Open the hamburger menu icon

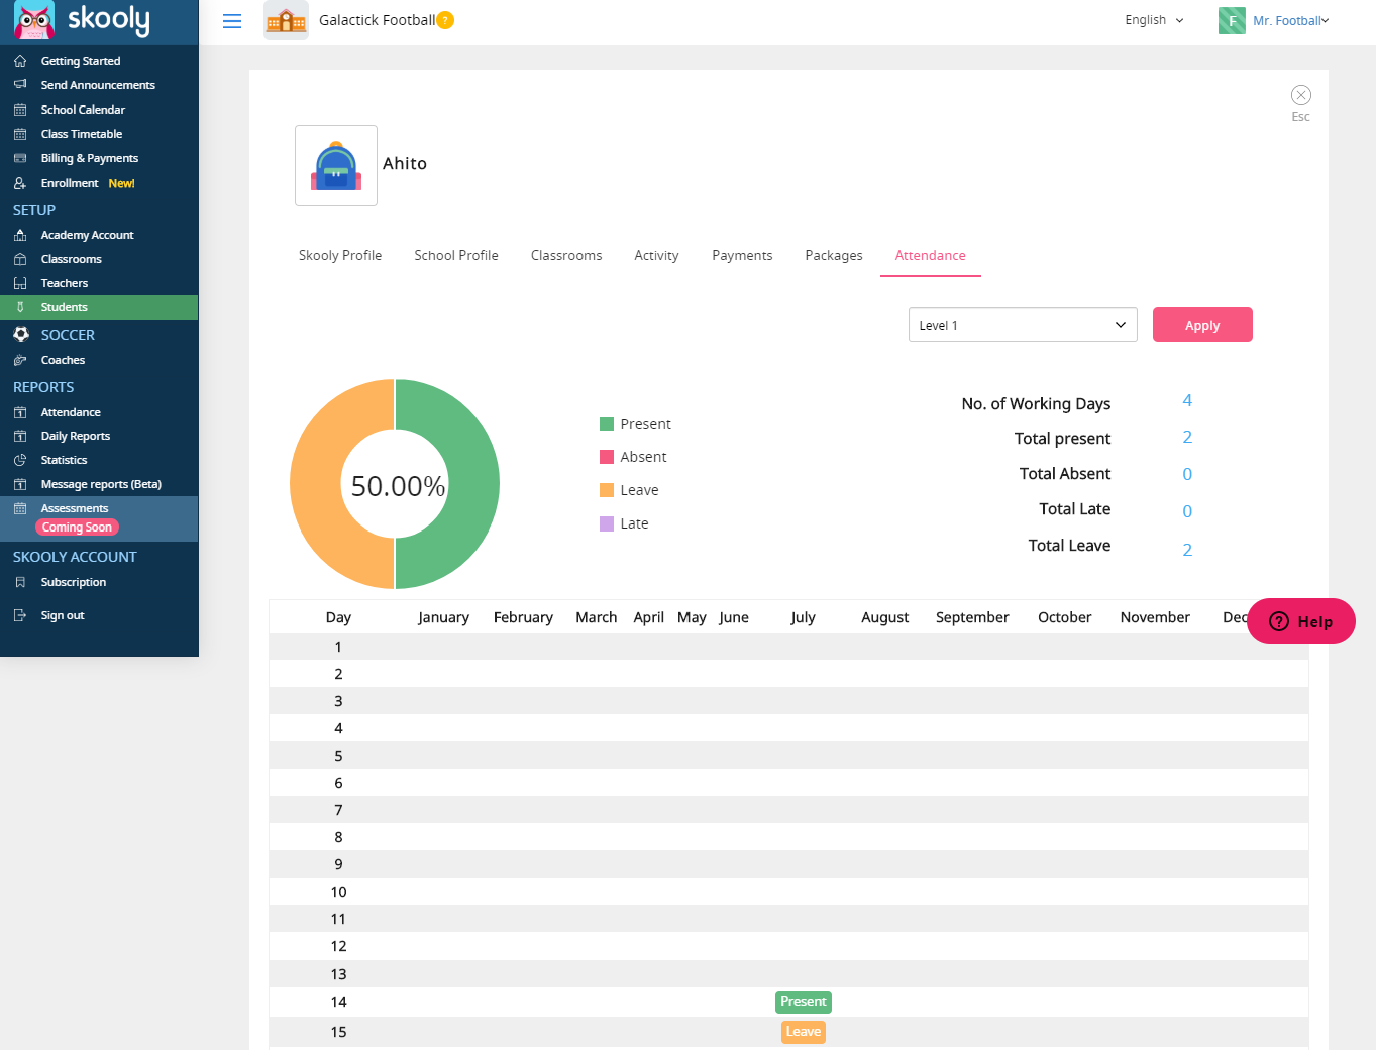[232, 21]
